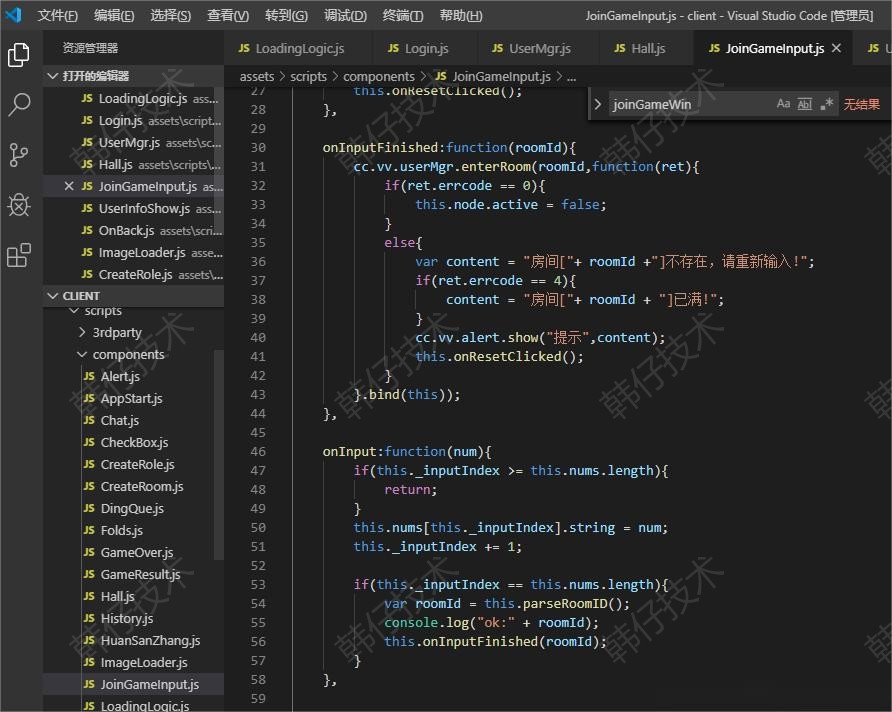Viewport: 892px width, 712px height.
Task: Open the 编辑(E) menu
Action: tap(114, 15)
